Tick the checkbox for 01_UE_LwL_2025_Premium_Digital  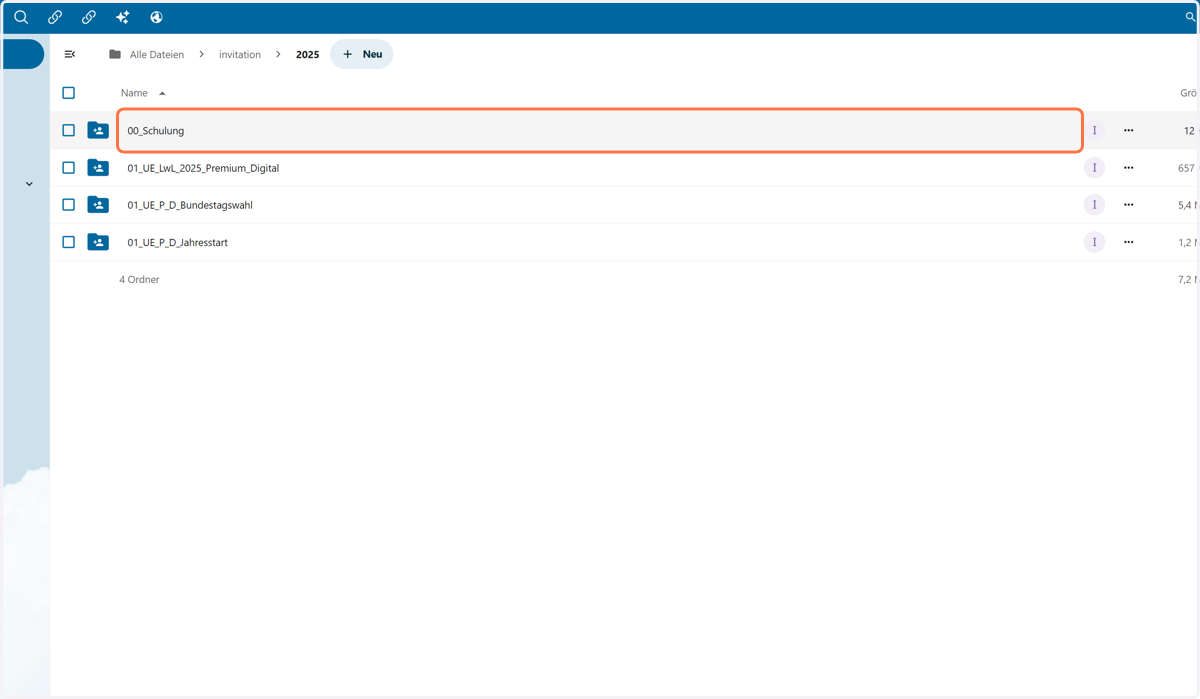point(68,168)
